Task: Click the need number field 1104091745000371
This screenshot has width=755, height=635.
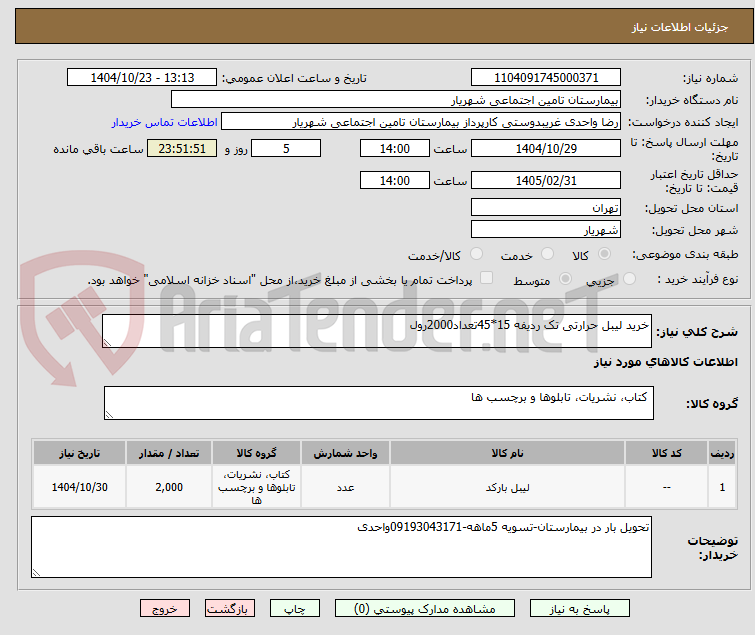Action: point(546,78)
